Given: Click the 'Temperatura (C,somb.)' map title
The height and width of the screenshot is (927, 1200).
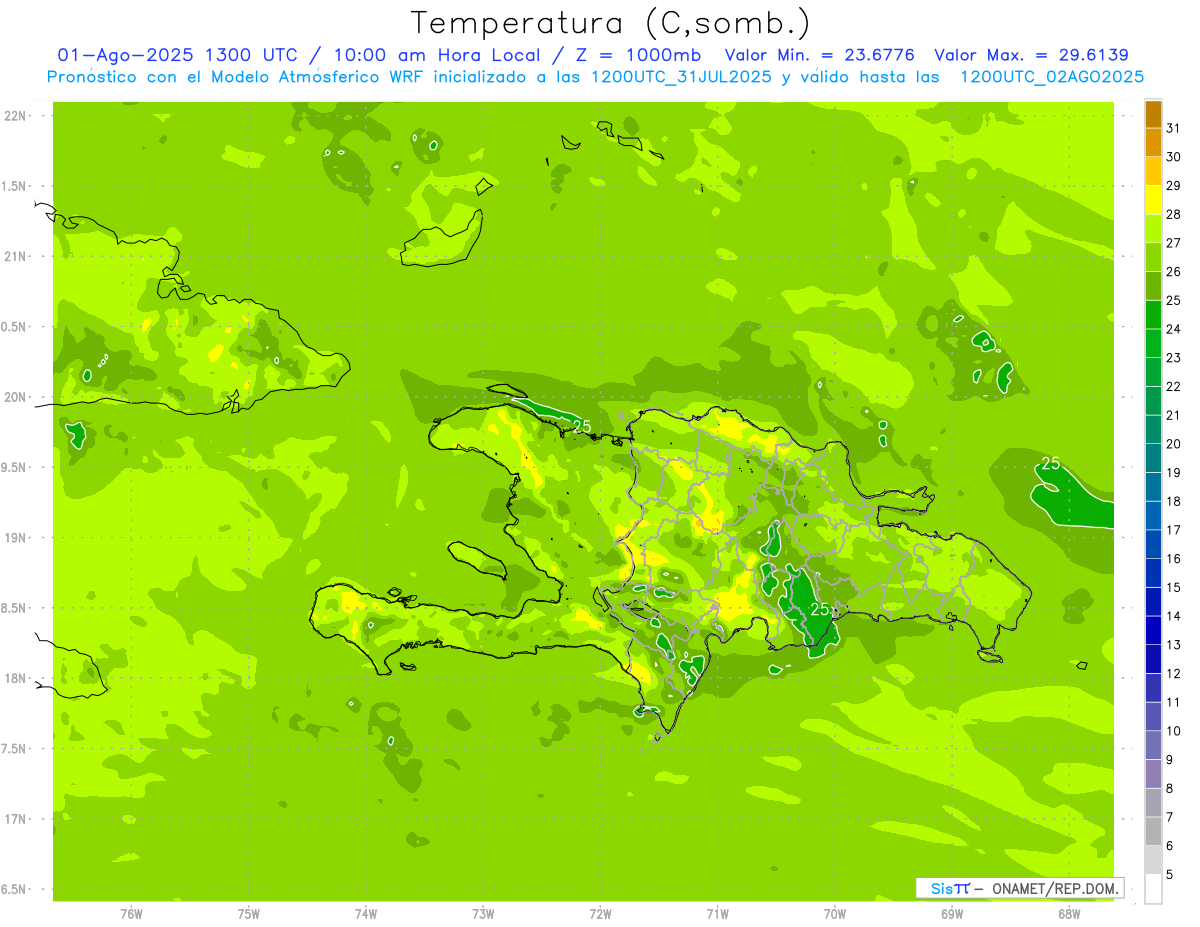Looking at the screenshot, I should pos(610,24).
